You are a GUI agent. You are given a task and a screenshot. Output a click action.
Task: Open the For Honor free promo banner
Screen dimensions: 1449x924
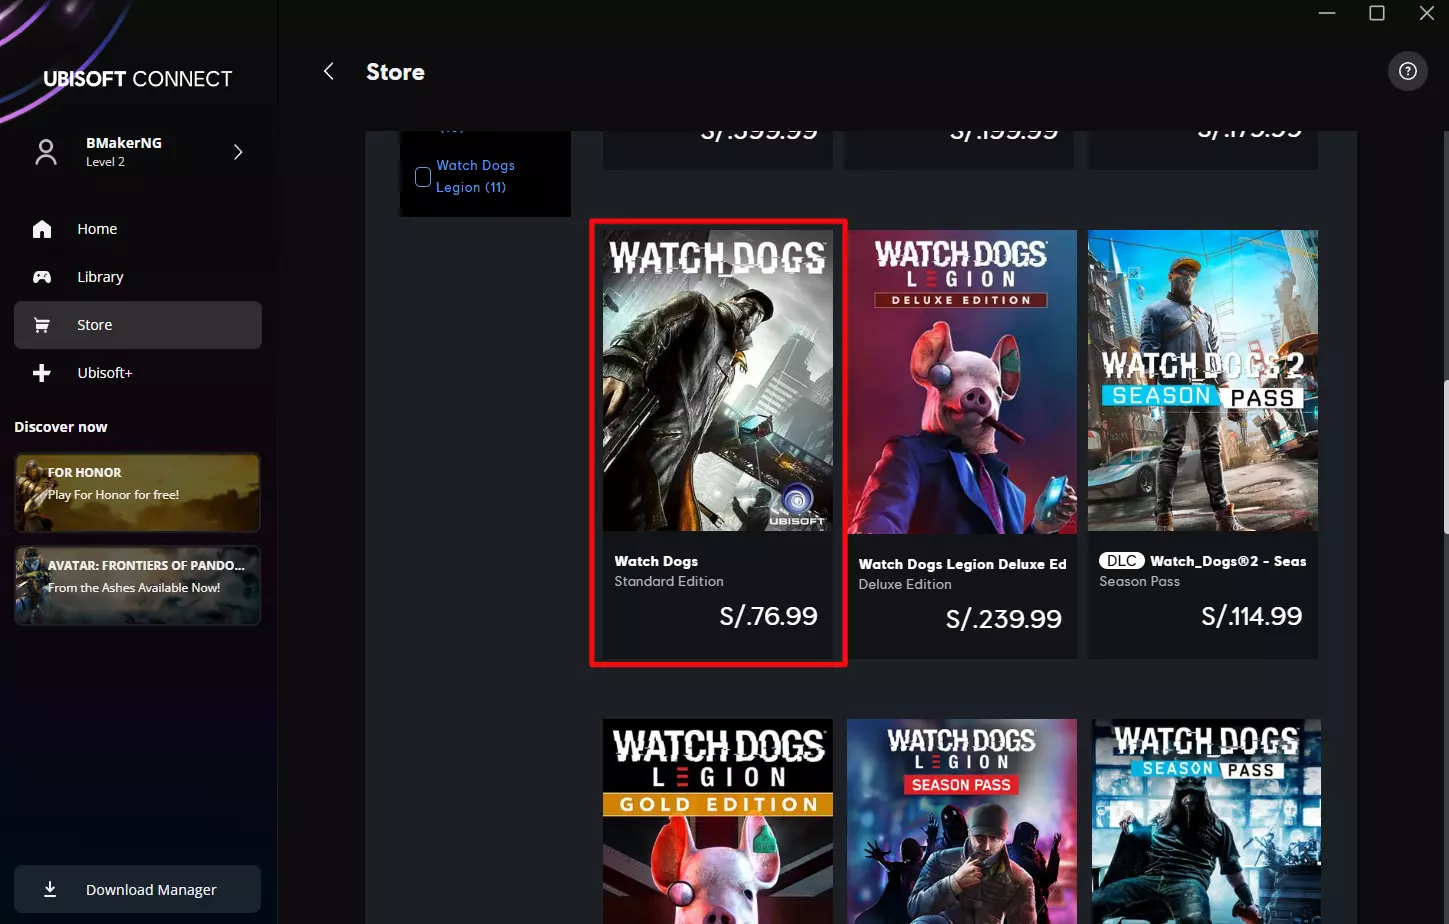tap(138, 492)
